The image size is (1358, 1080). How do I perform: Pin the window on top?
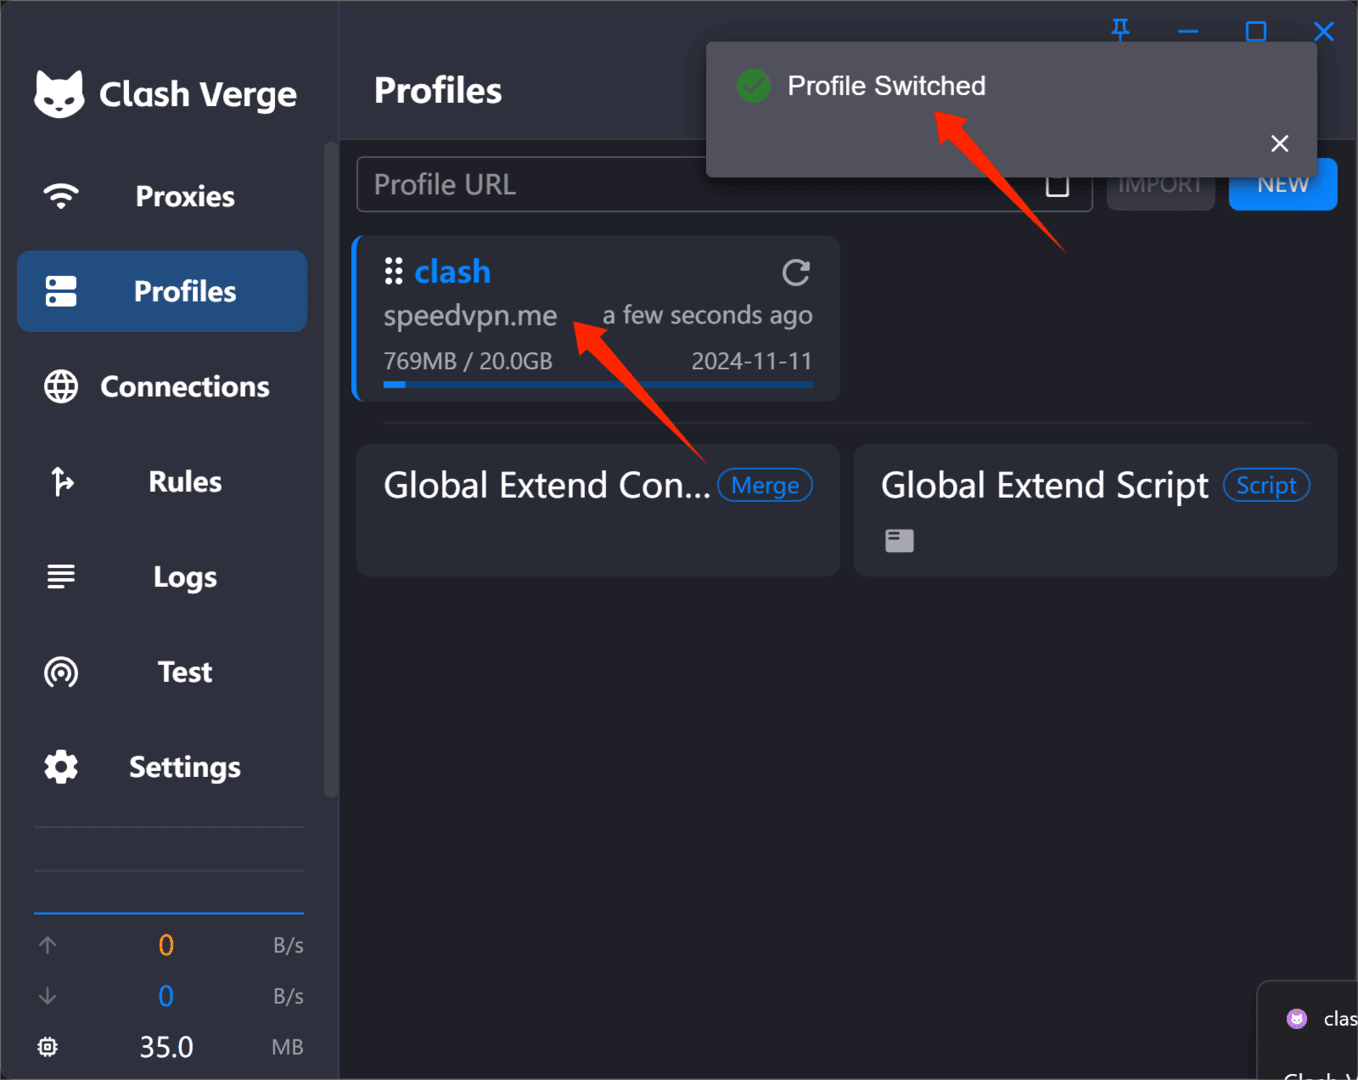1120,30
